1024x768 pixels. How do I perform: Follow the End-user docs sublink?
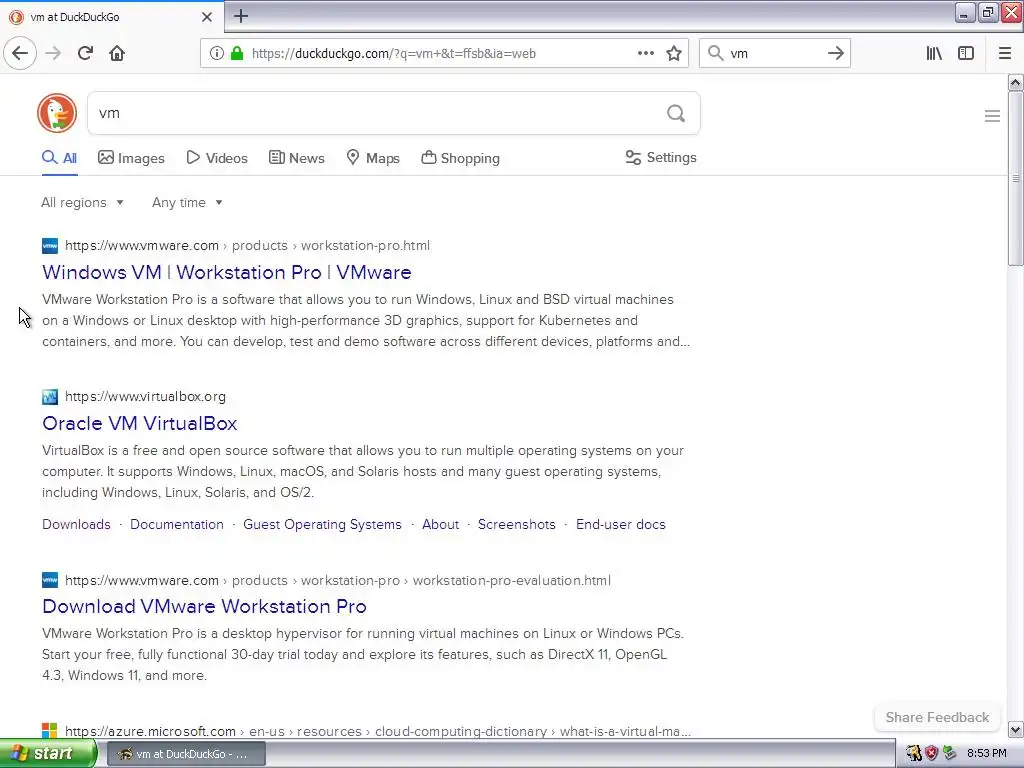[620, 524]
